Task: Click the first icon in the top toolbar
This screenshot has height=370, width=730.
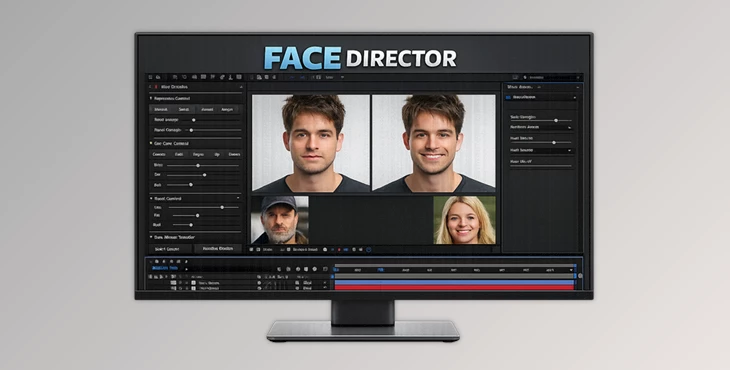Action: (151, 77)
